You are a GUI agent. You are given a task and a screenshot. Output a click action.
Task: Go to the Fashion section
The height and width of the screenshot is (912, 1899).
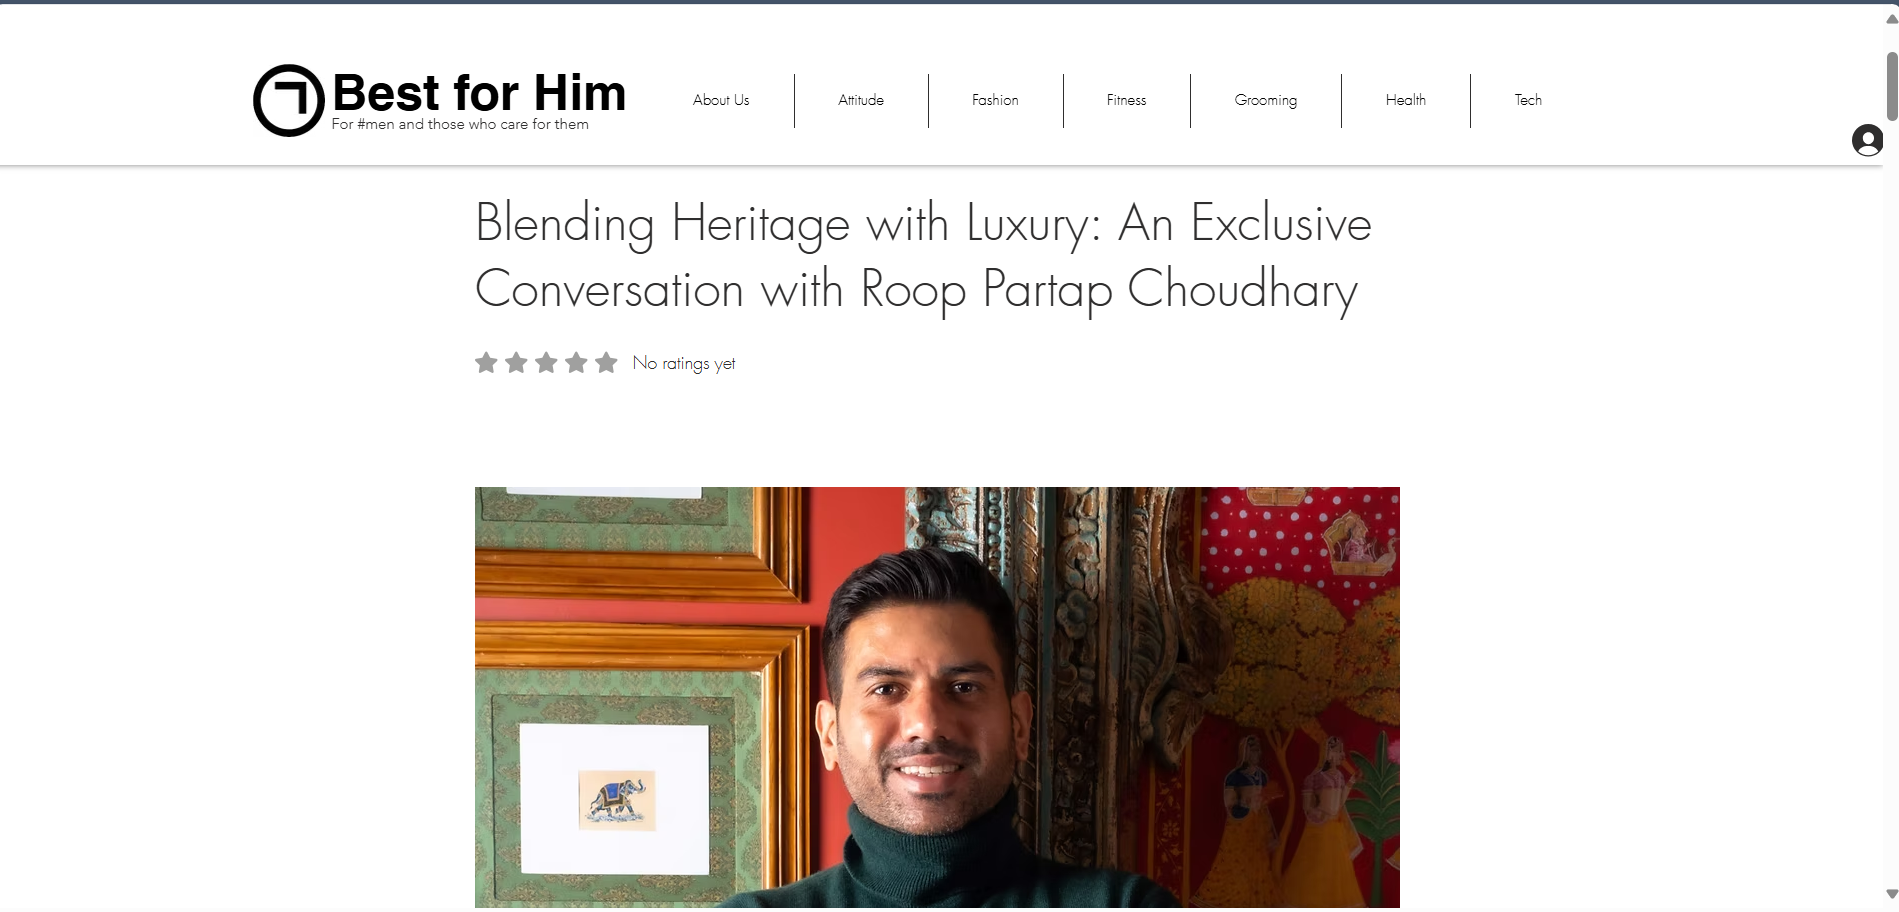pyautogui.click(x=995, y=100)
